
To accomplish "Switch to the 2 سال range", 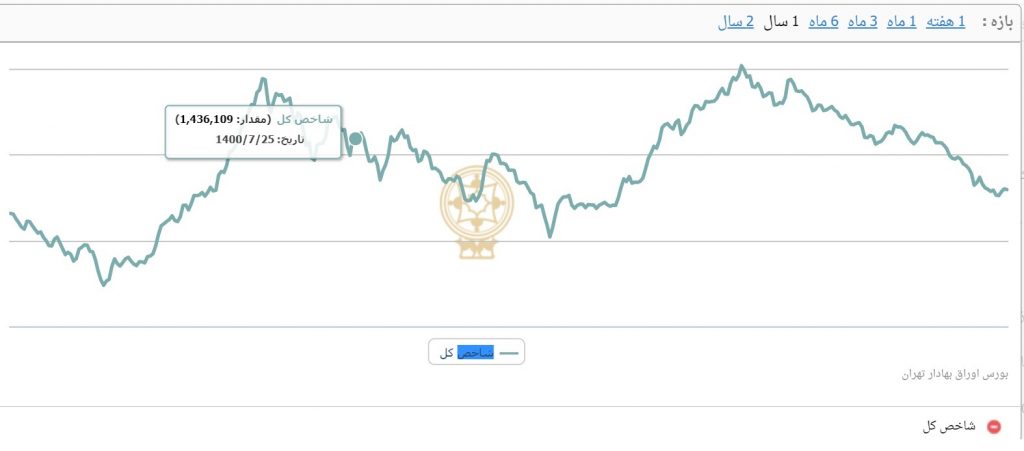I will point(736,21).
